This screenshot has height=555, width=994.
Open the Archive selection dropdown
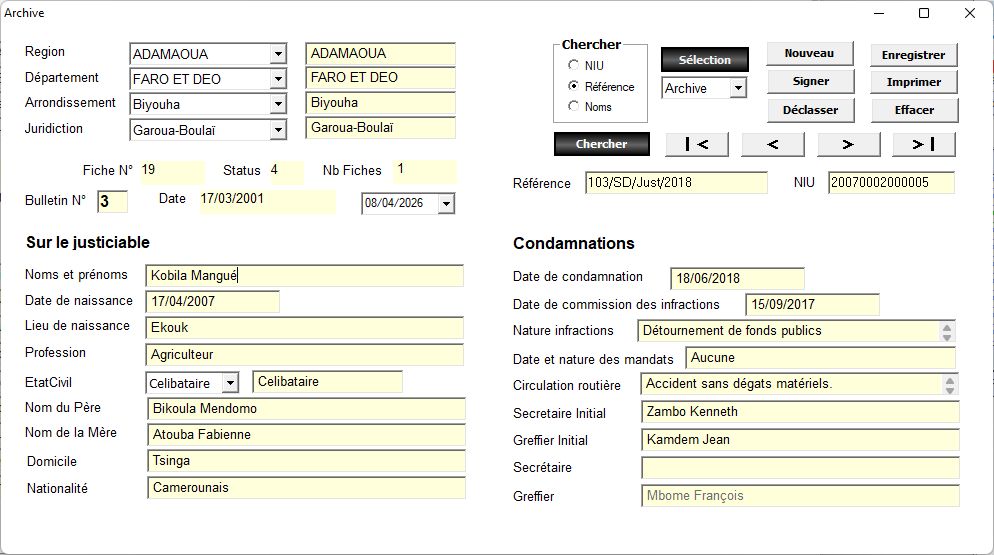(x=737, y=89)
